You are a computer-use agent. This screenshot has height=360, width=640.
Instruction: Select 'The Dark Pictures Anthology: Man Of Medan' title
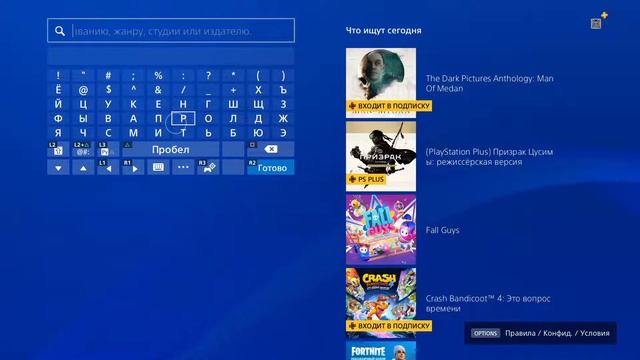pos(489,83)
